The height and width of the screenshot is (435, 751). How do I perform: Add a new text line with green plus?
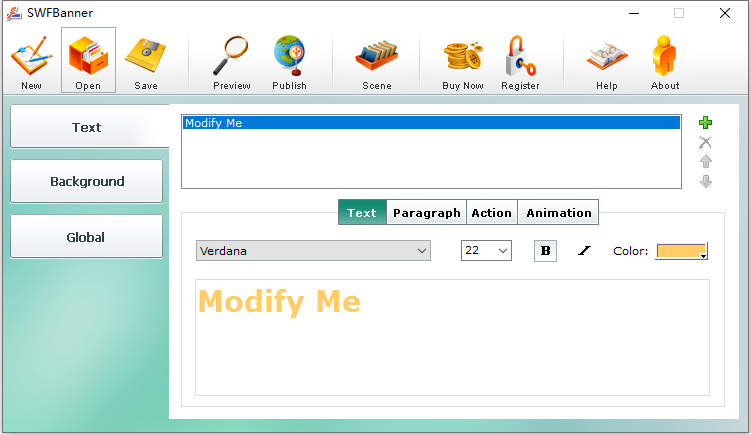point(705,123)
